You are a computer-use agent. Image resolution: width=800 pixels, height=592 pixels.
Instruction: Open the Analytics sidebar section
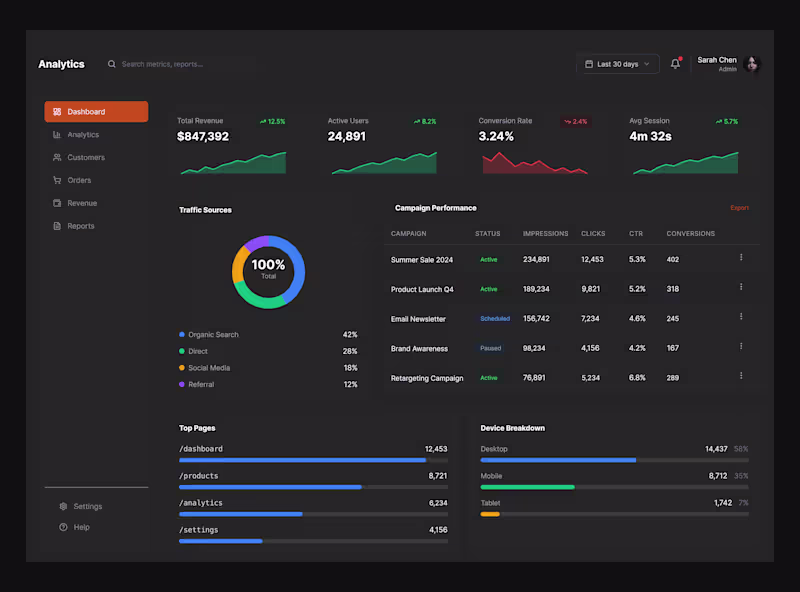point(96,135)
